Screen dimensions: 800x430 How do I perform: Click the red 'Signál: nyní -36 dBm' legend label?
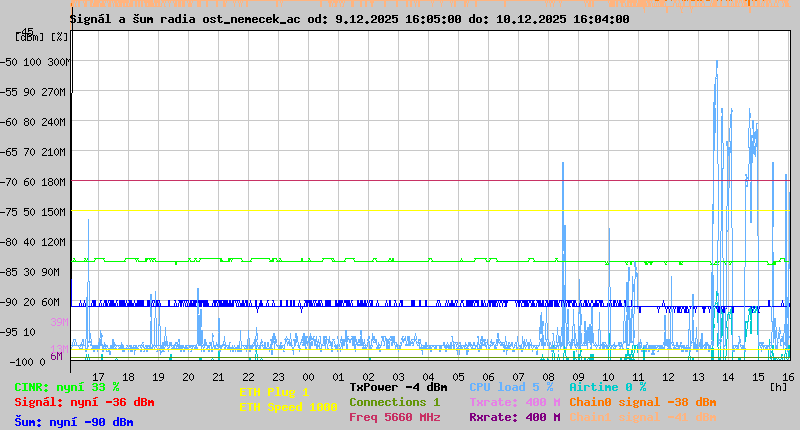click(84, 402)
